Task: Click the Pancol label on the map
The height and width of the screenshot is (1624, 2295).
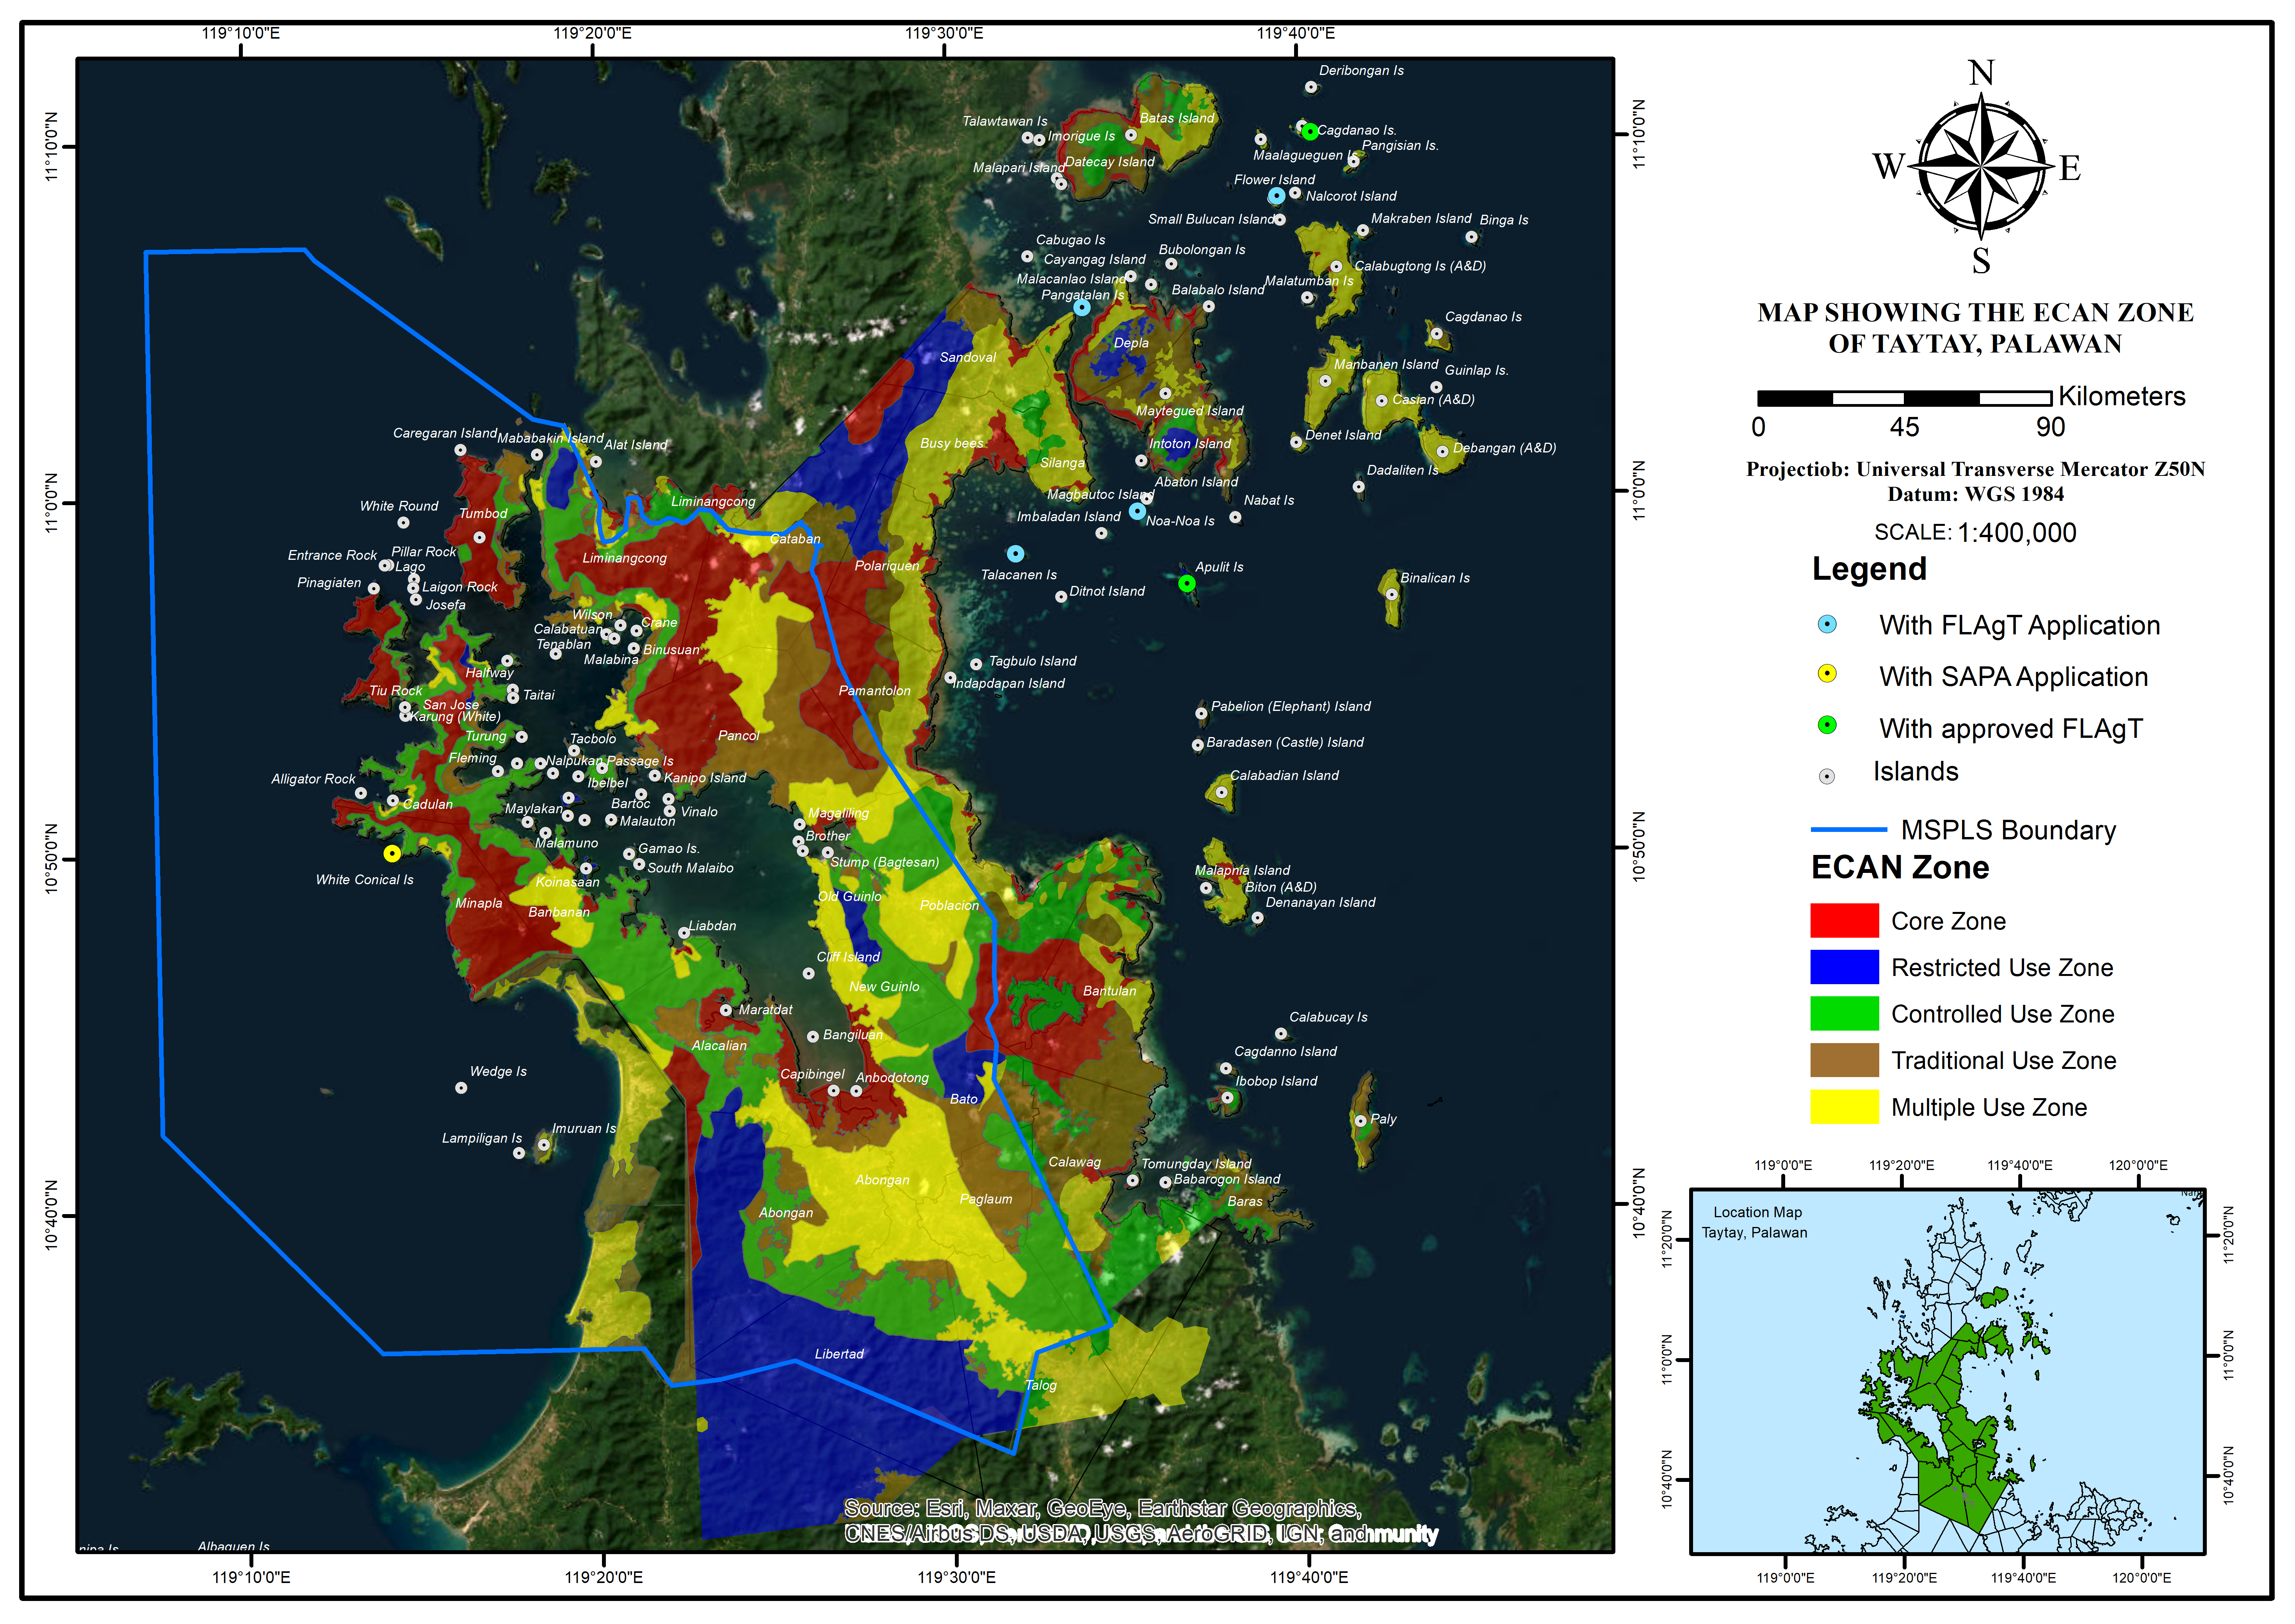Action: (738, 736)
